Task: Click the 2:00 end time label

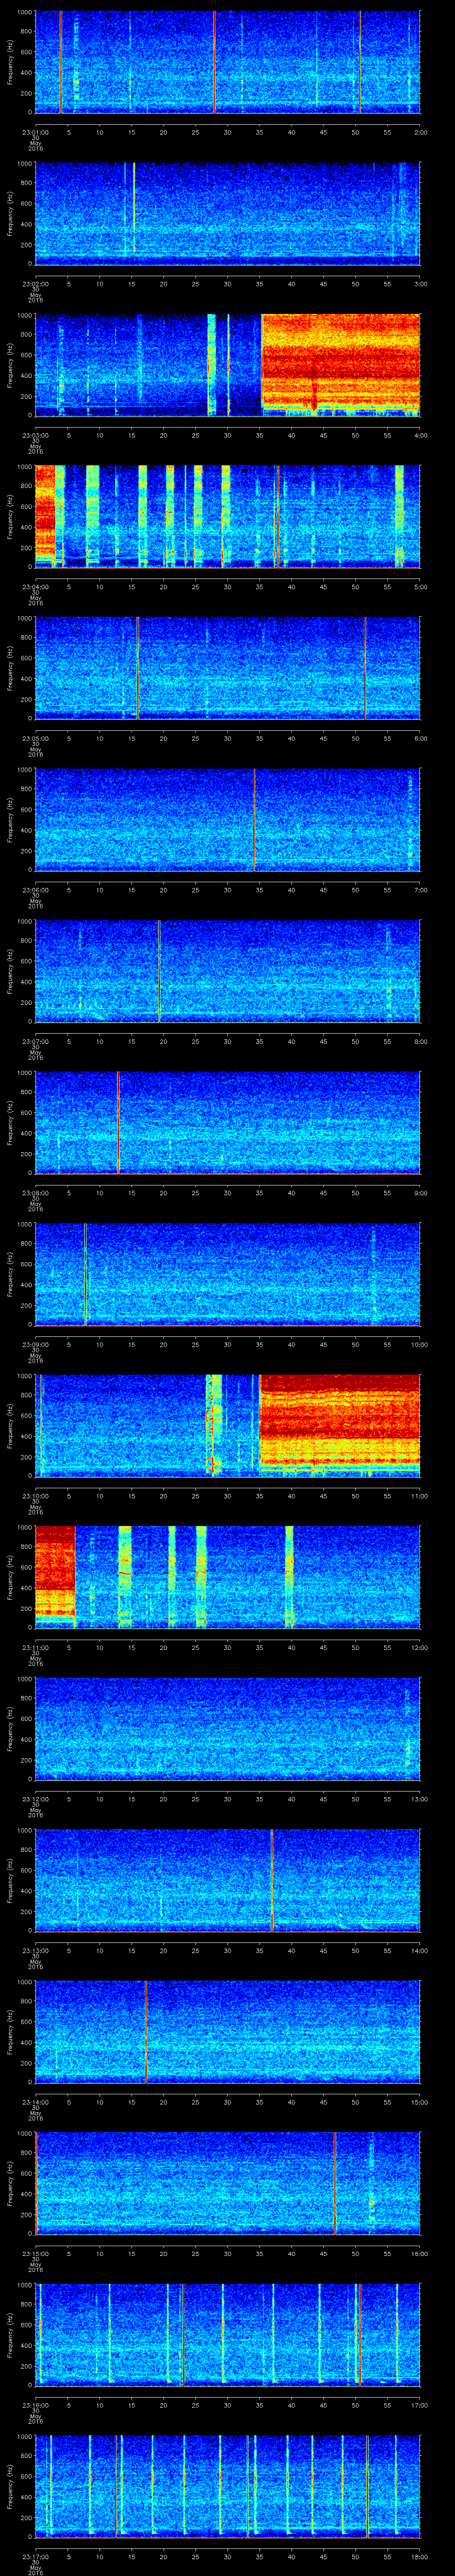Action: coord(420,132)
